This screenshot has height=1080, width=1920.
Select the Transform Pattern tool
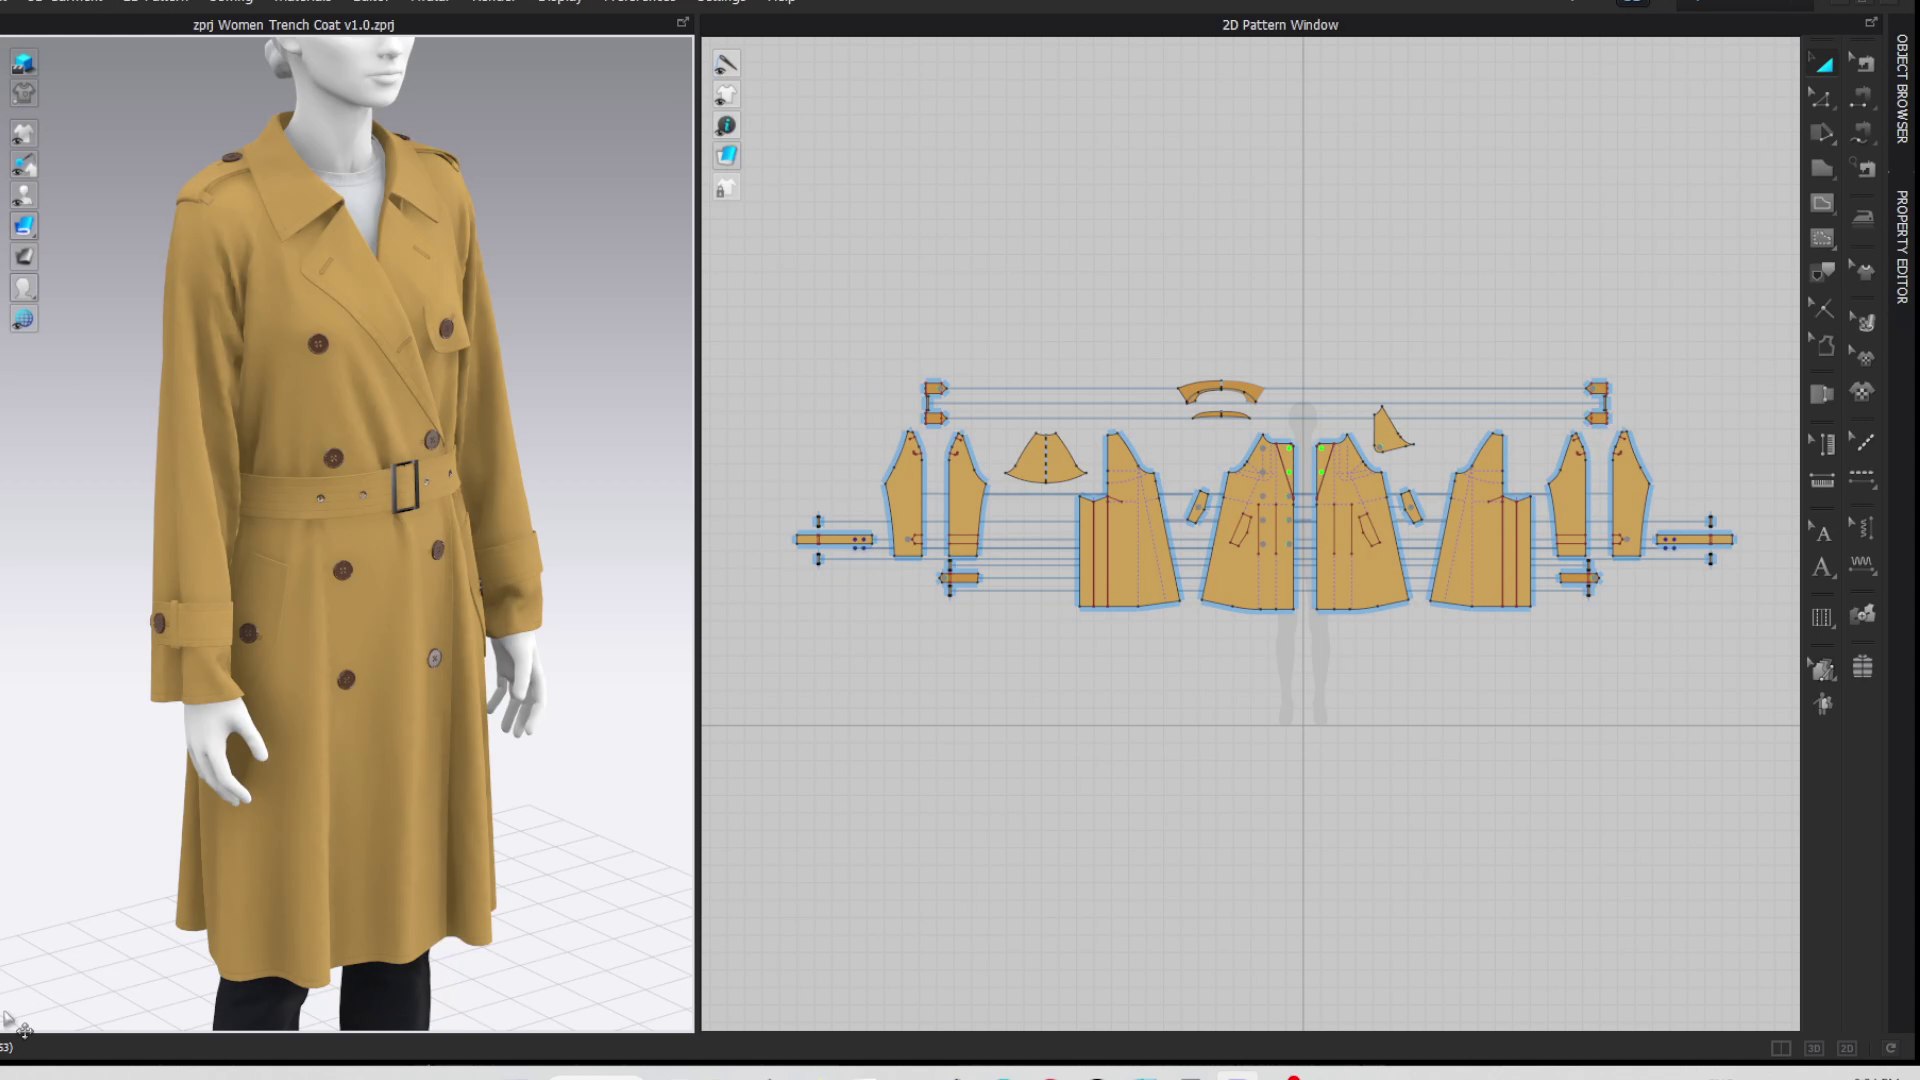1824,64
